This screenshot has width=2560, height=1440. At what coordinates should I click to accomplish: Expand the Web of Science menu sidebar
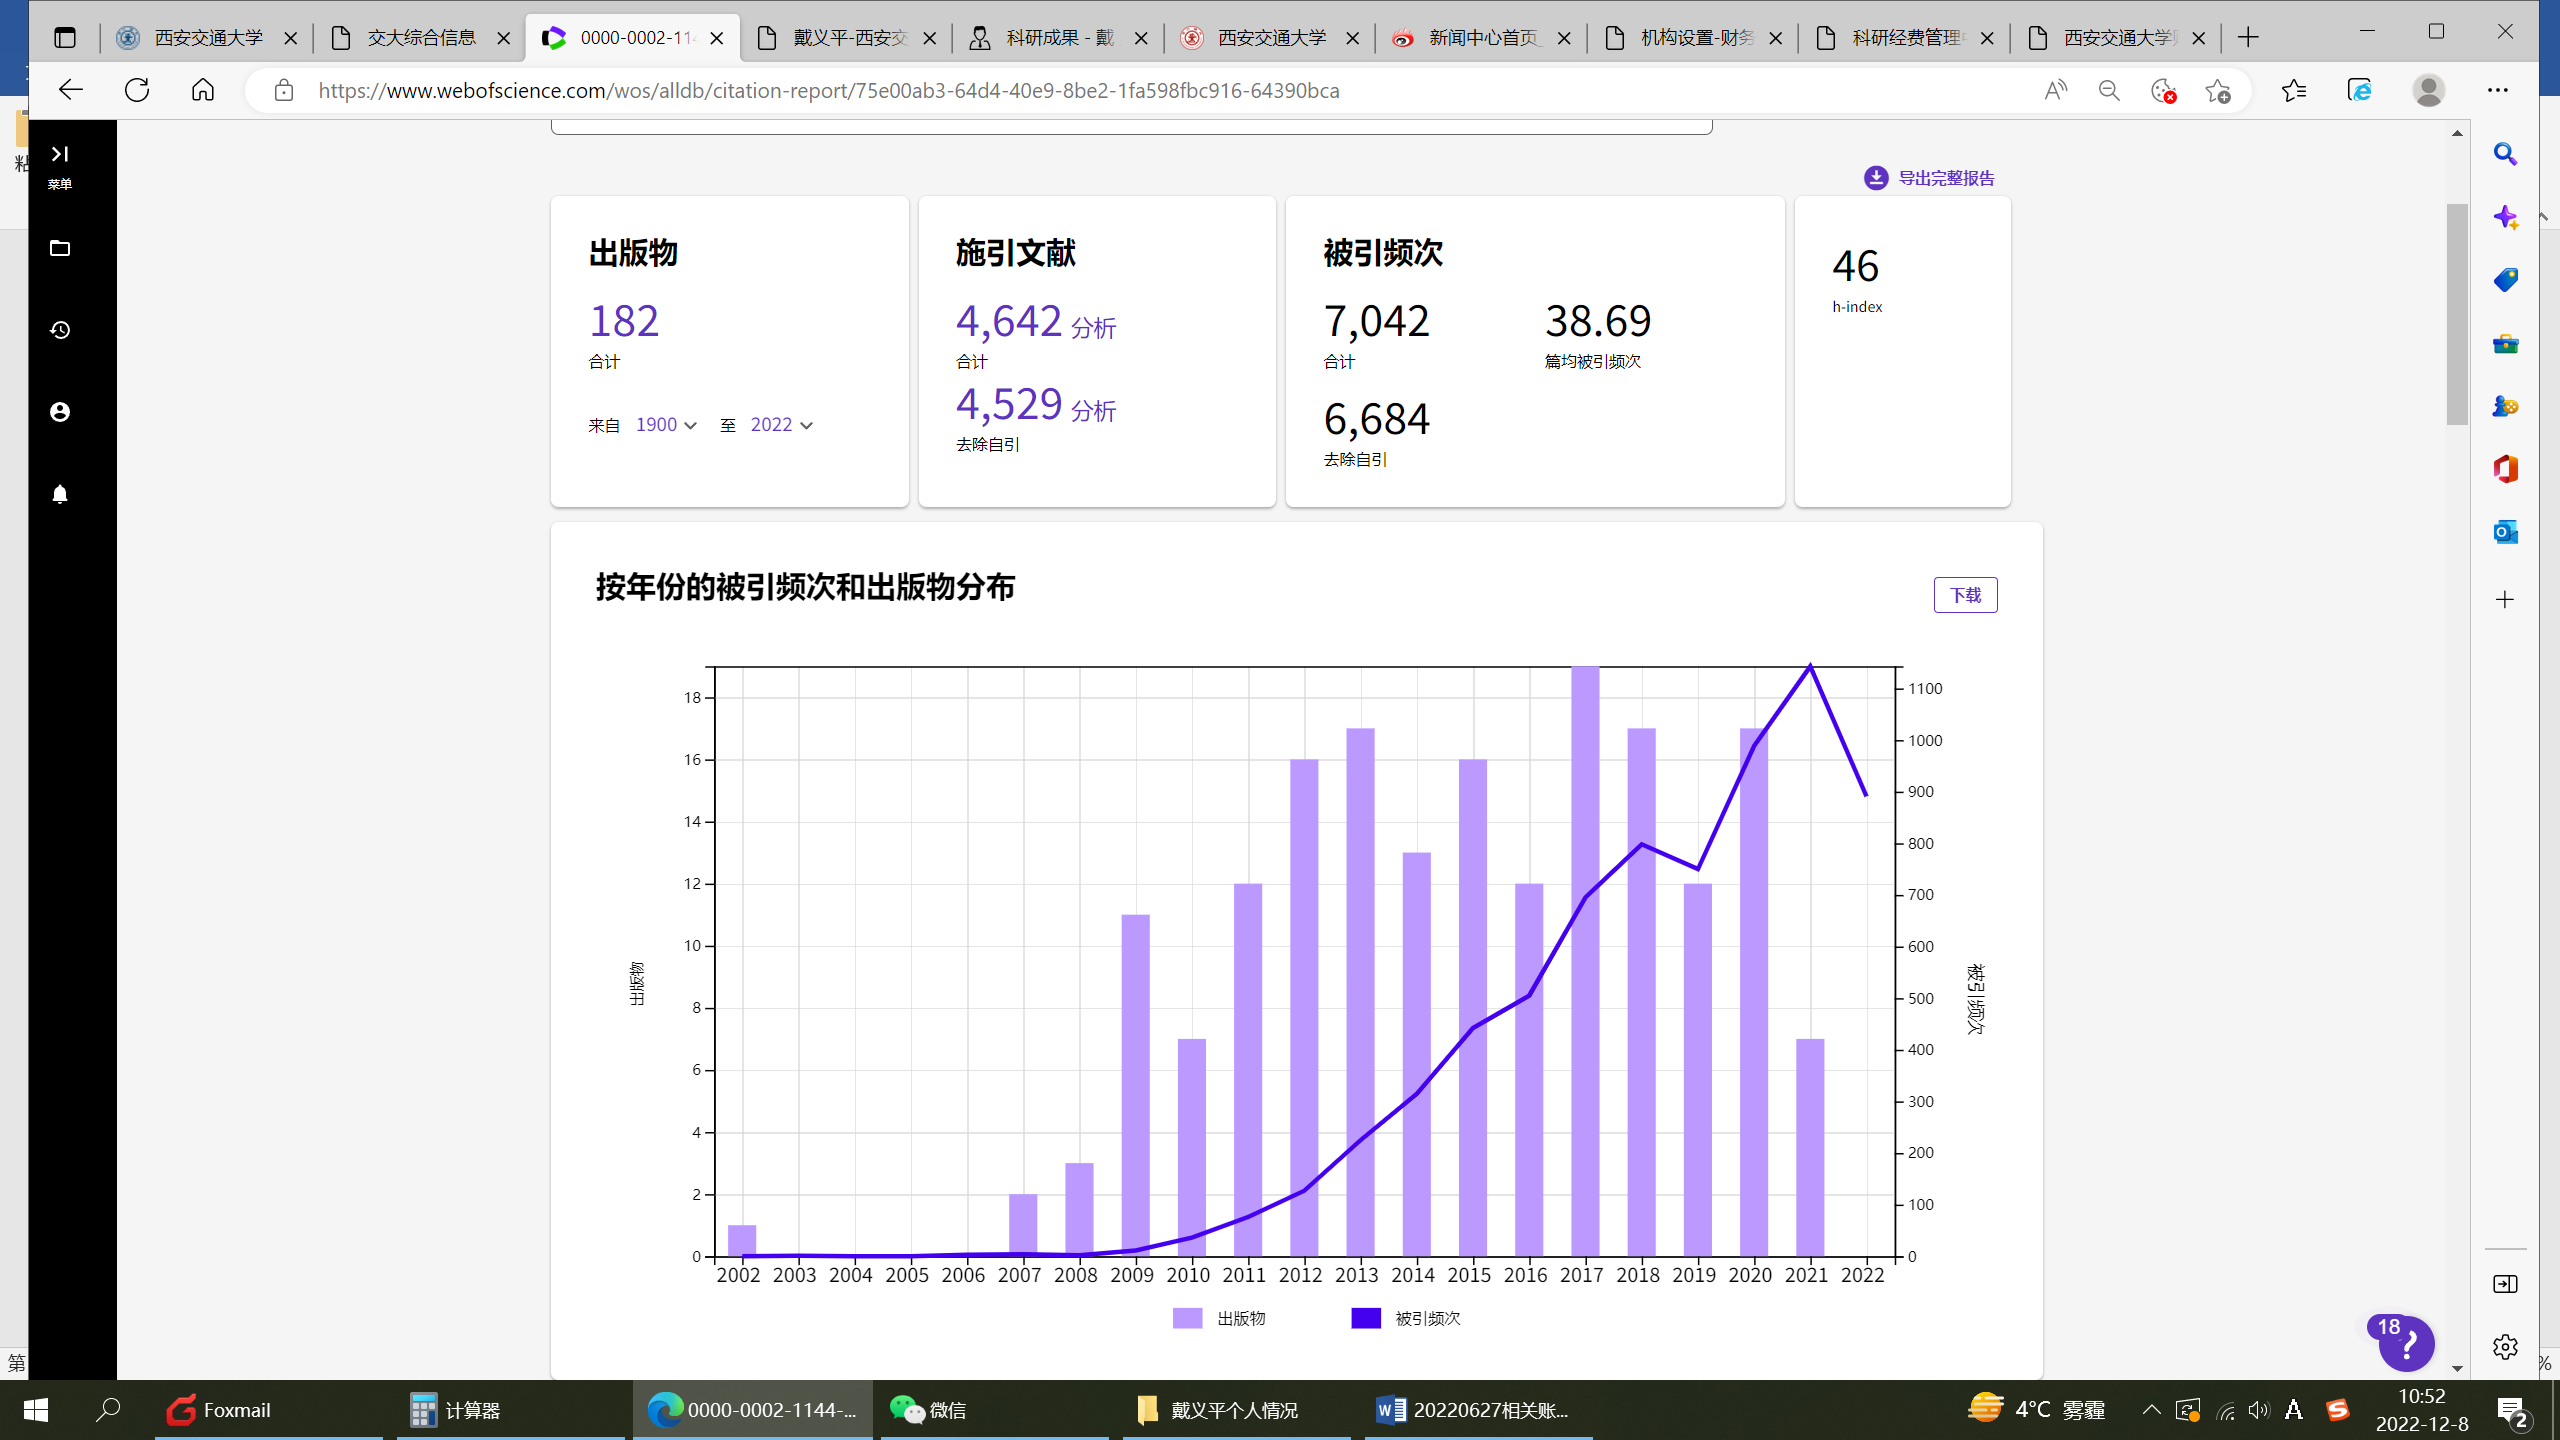pyautogui.click(x=60, y=154)
